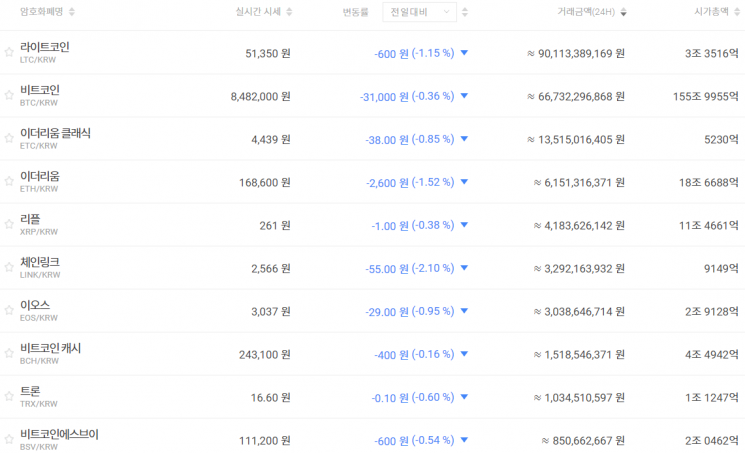The width and height of the screenshot is (745, 453).
Task: Toggle favorite star for 이더리움 ETH/KRW
Action: click(9, 181)
